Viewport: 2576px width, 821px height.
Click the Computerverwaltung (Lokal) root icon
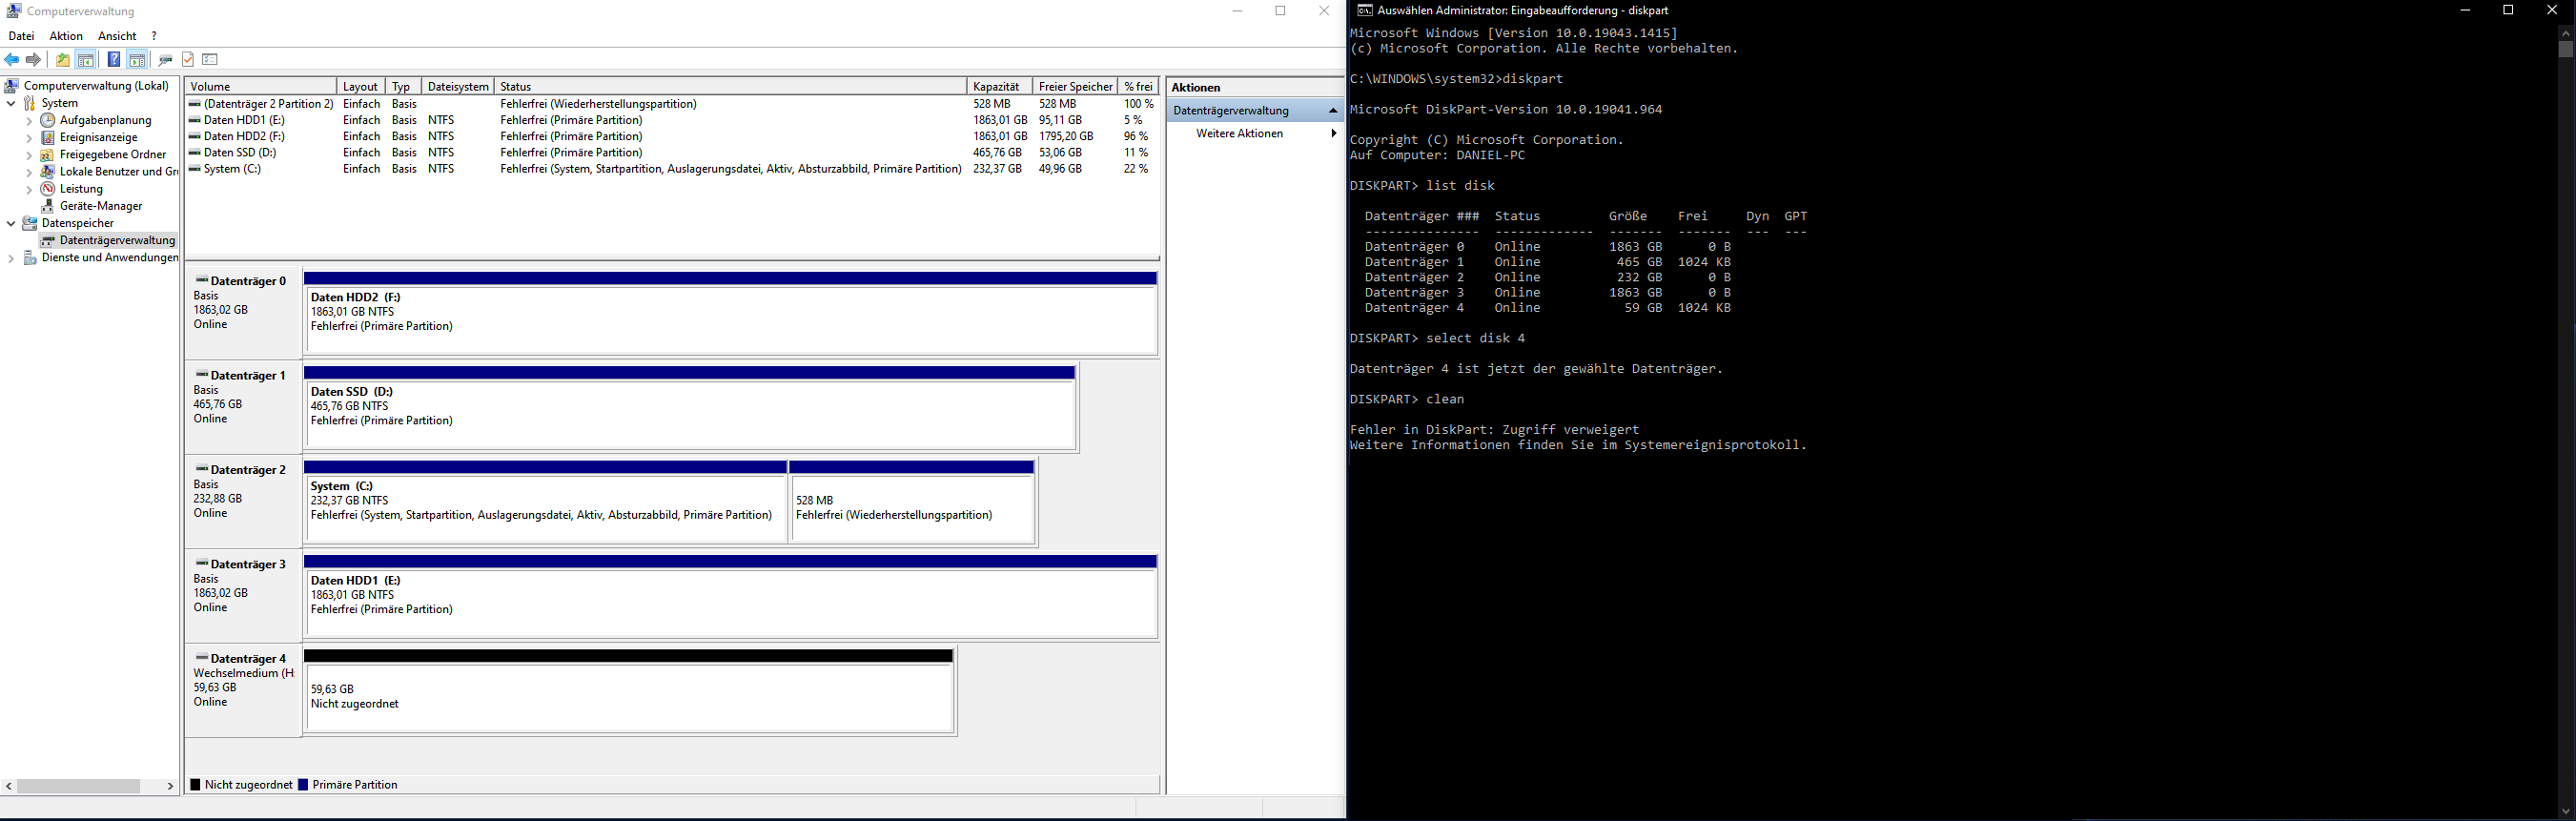pyautogui.click(x=12, y=86)
